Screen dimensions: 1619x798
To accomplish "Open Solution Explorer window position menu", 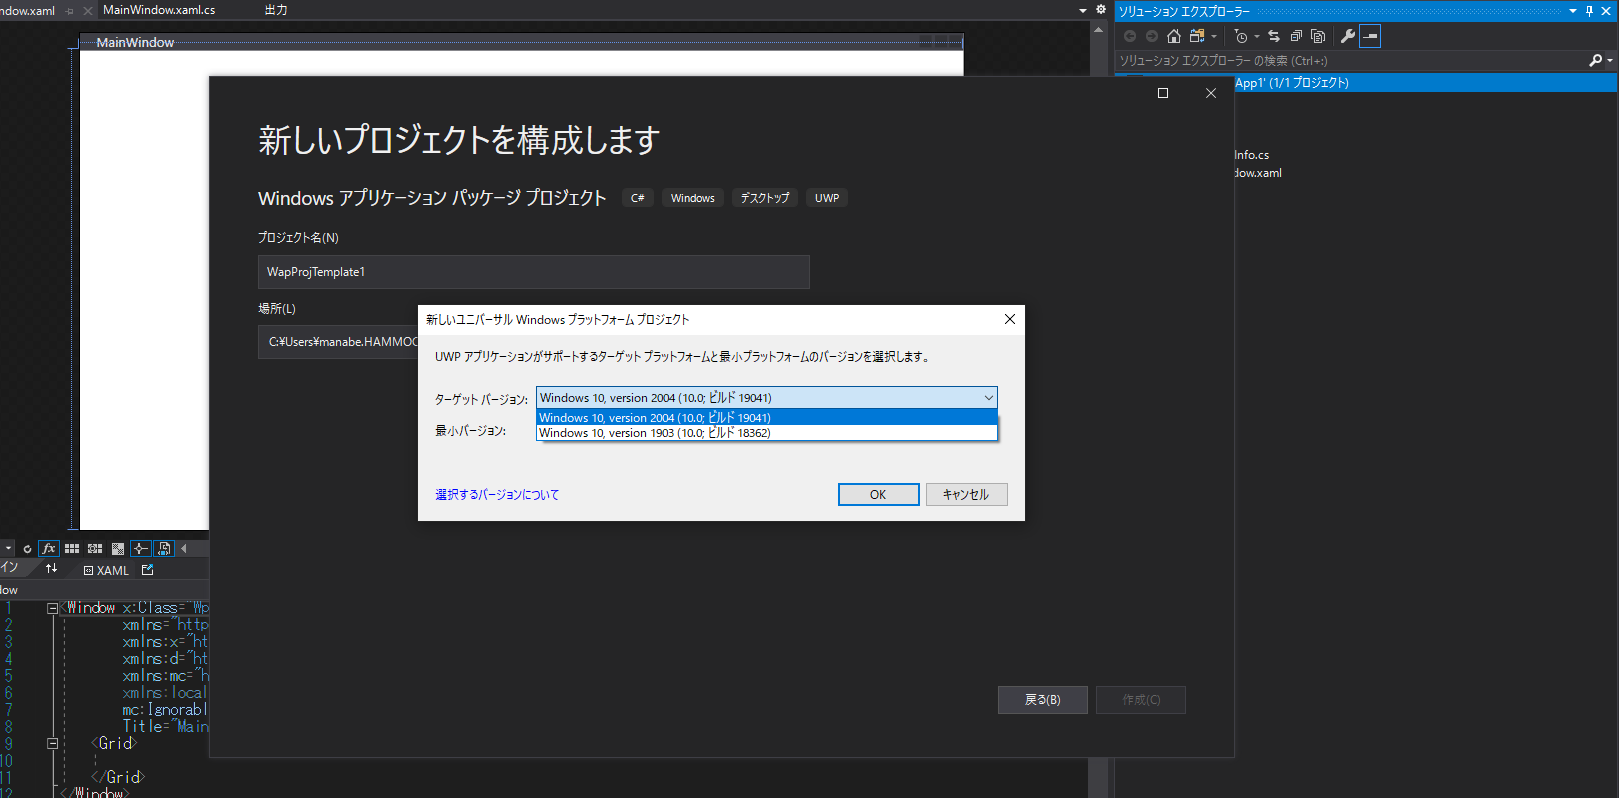I will click(x=1573, y=11).
